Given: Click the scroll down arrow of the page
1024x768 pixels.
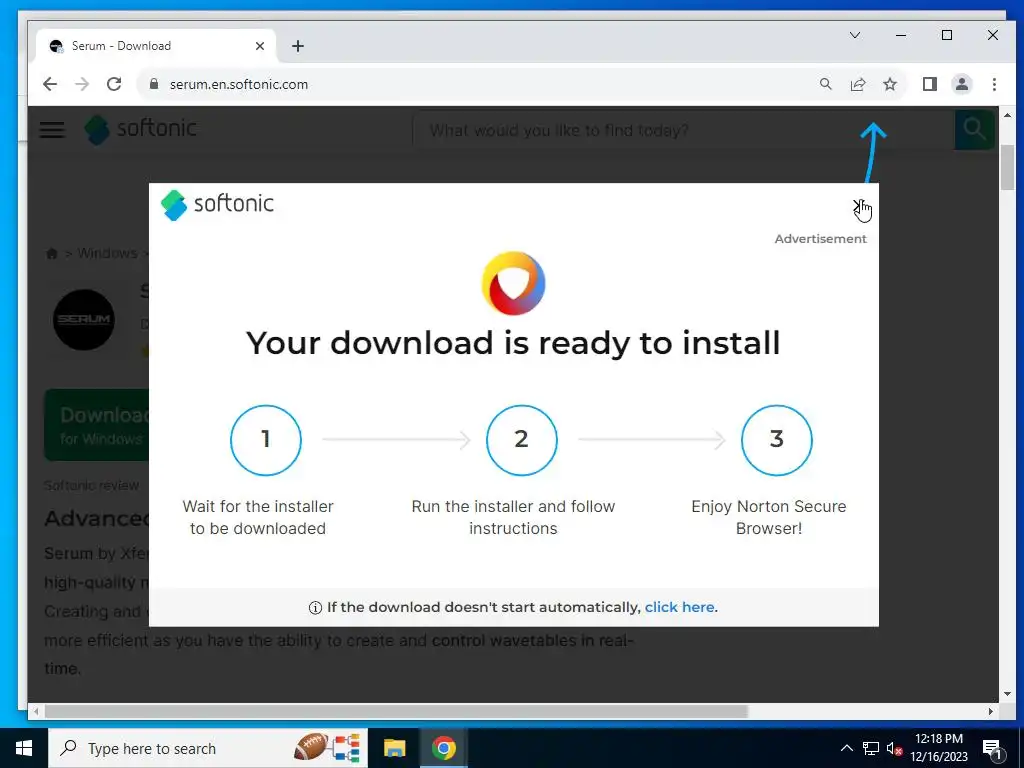Looking at the screenshot, I should point(1007,694).
